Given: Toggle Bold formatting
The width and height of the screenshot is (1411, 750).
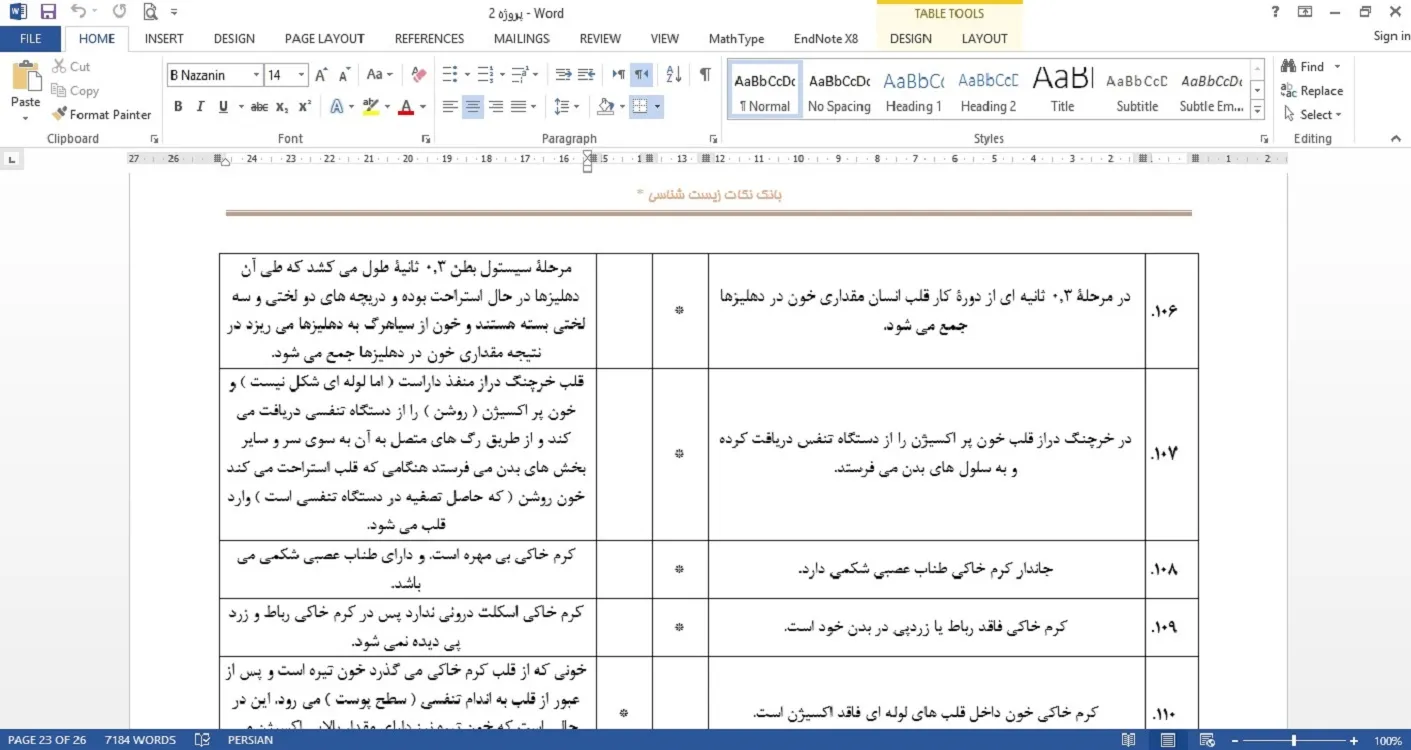Looking at the screenshot, I should pyautogui.click(x=178, y=107).
